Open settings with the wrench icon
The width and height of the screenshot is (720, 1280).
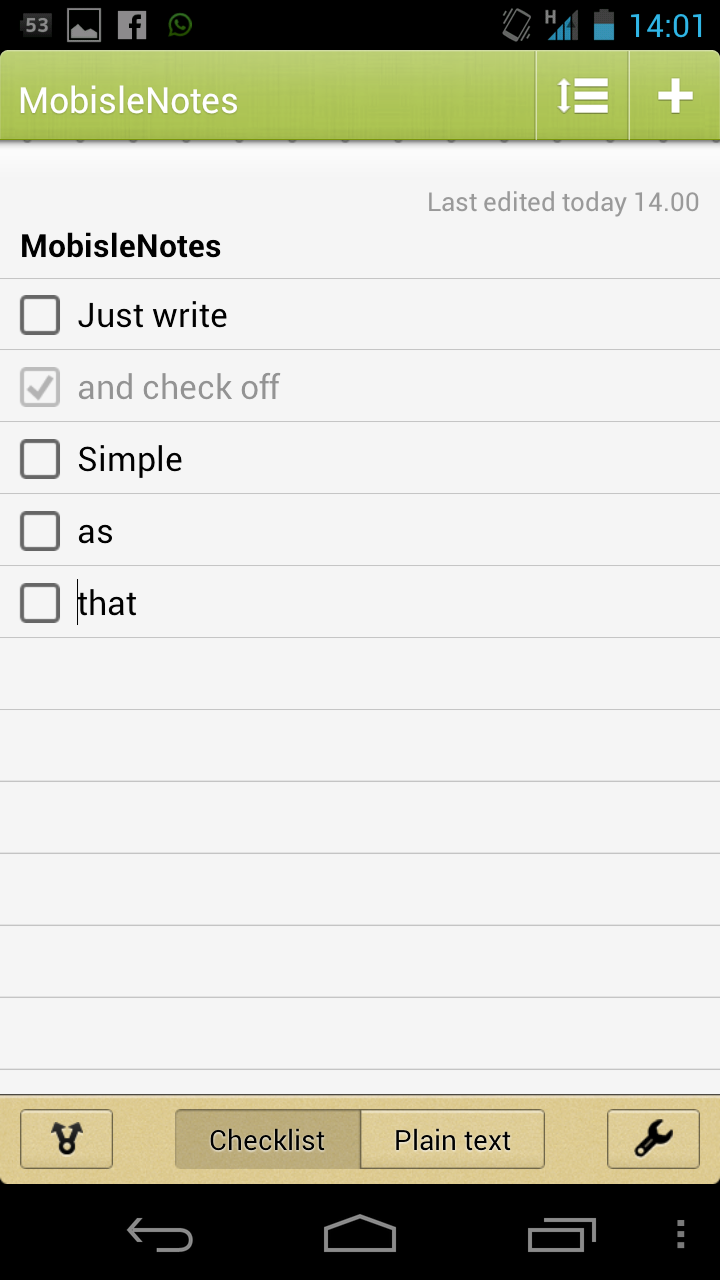(x=653, y=1139)
